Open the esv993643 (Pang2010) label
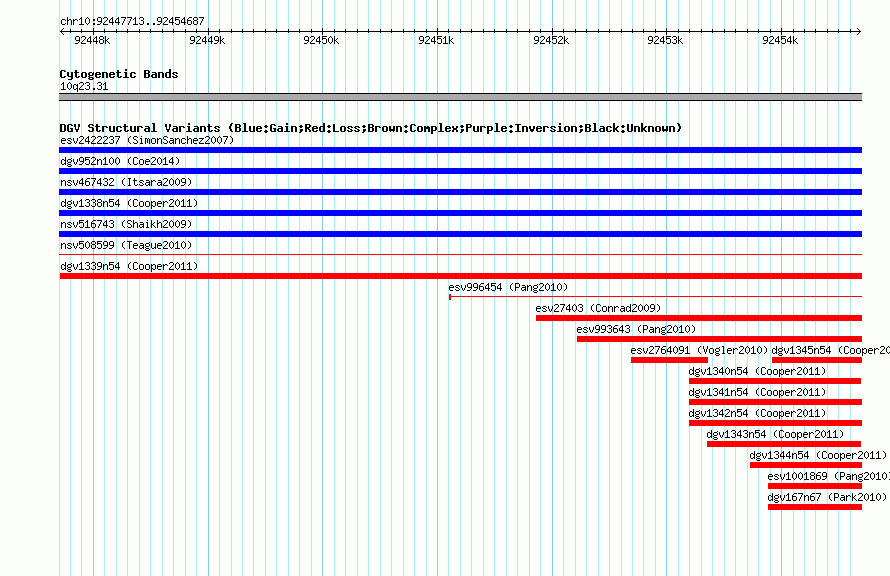This screenshot has width=890, height=576. 636,329
